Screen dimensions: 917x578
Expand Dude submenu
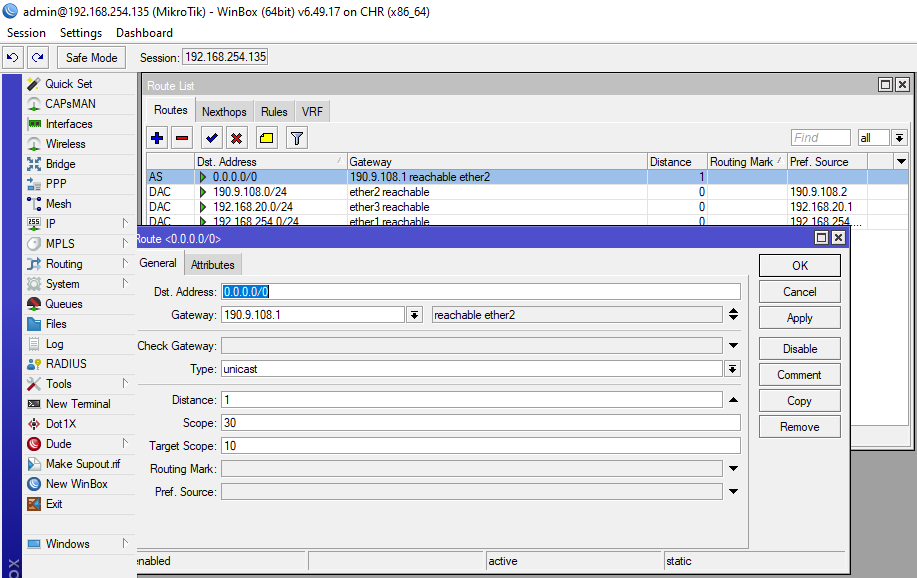125,443
